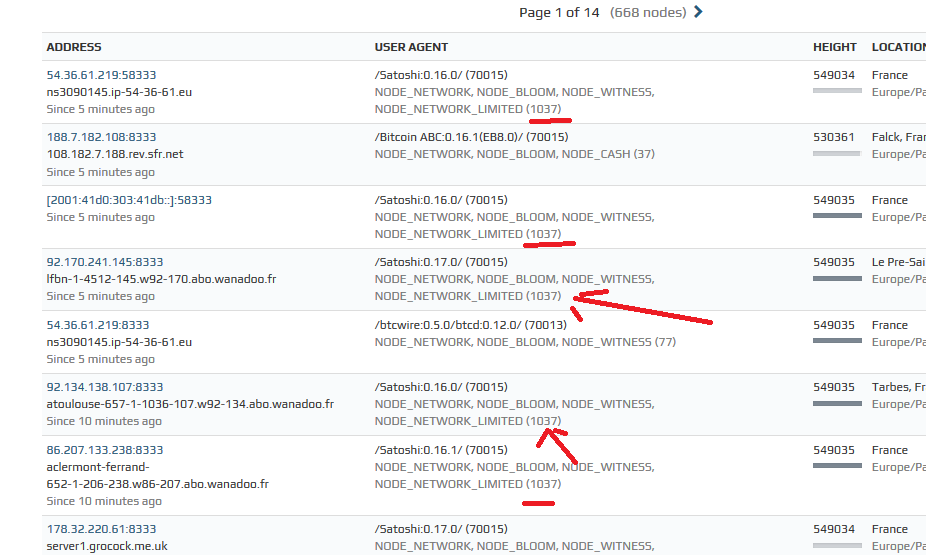Screen dimensions: 926x555
Task: Go to next page using chevron arrow
Action: [x=698, y=12]
